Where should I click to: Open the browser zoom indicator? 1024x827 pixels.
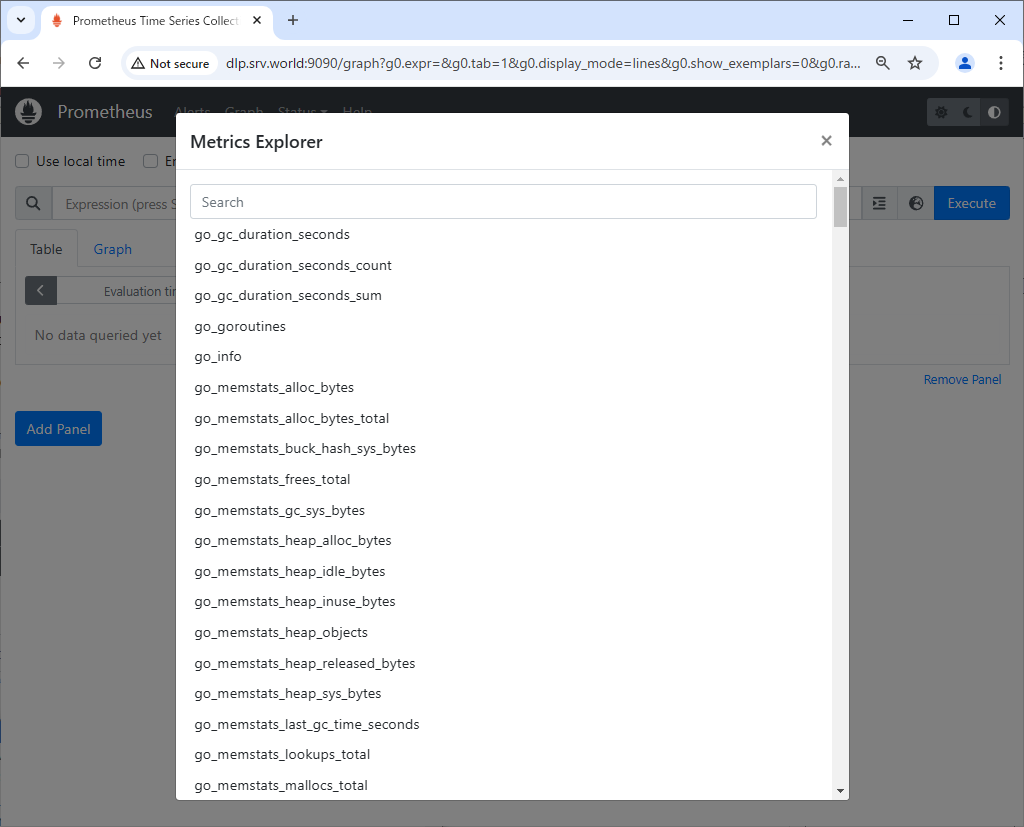pos(882,63)
